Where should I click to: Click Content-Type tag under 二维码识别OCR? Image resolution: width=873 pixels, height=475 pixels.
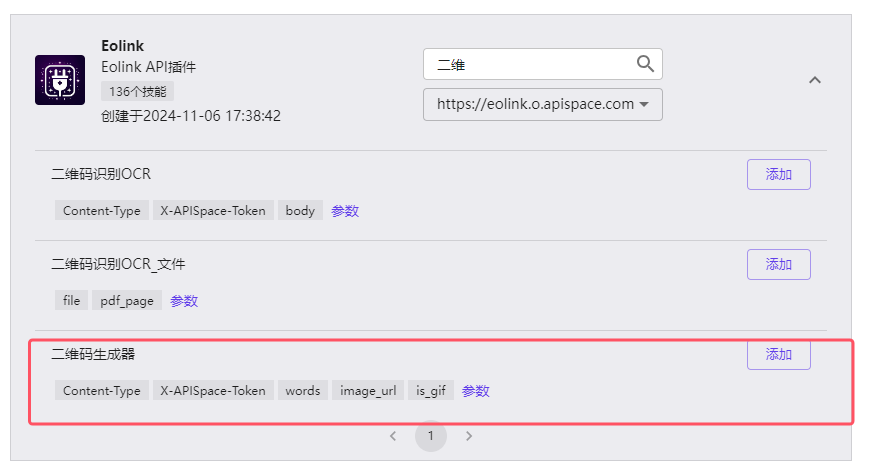click(102, 210)
